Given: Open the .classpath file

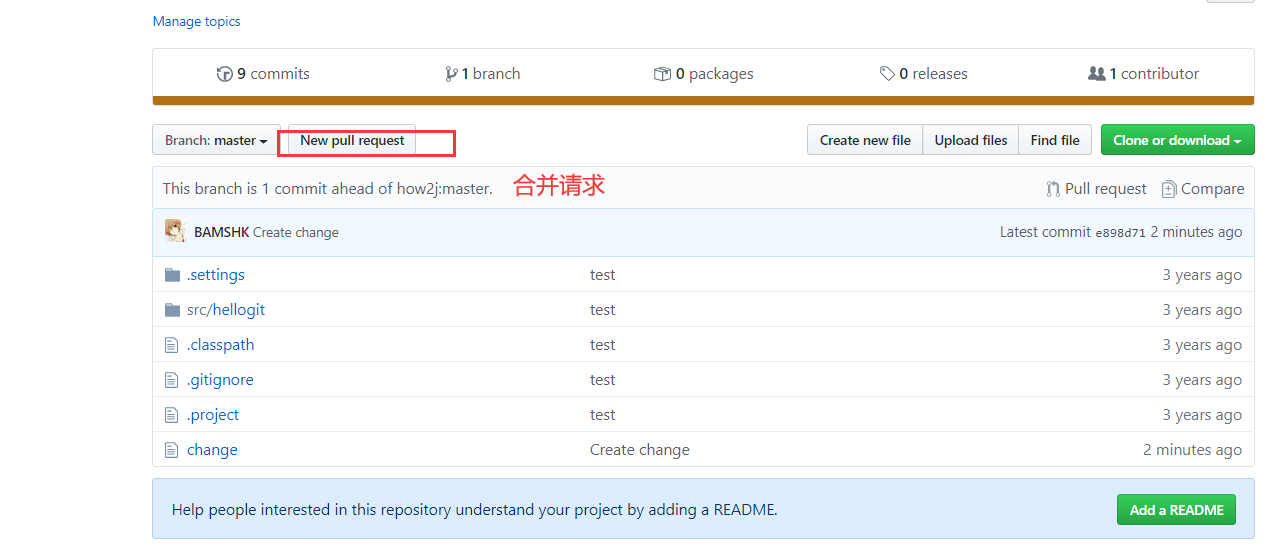Looking at the screenshot, I should coord(220,344).
